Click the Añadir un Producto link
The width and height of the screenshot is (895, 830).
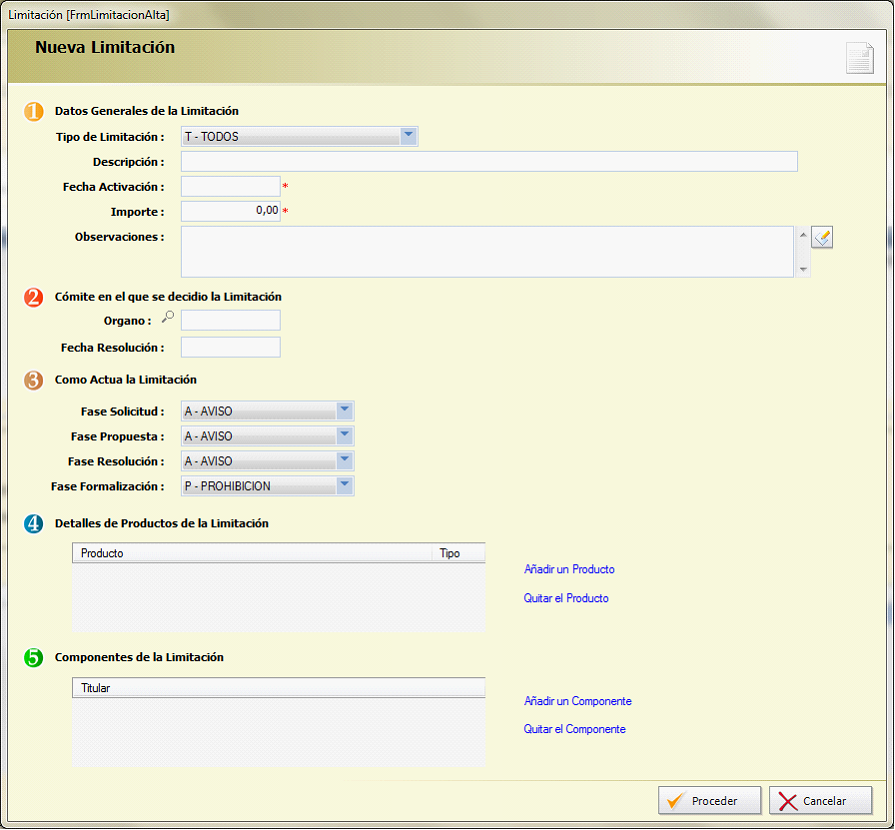(x=569, y=569)
